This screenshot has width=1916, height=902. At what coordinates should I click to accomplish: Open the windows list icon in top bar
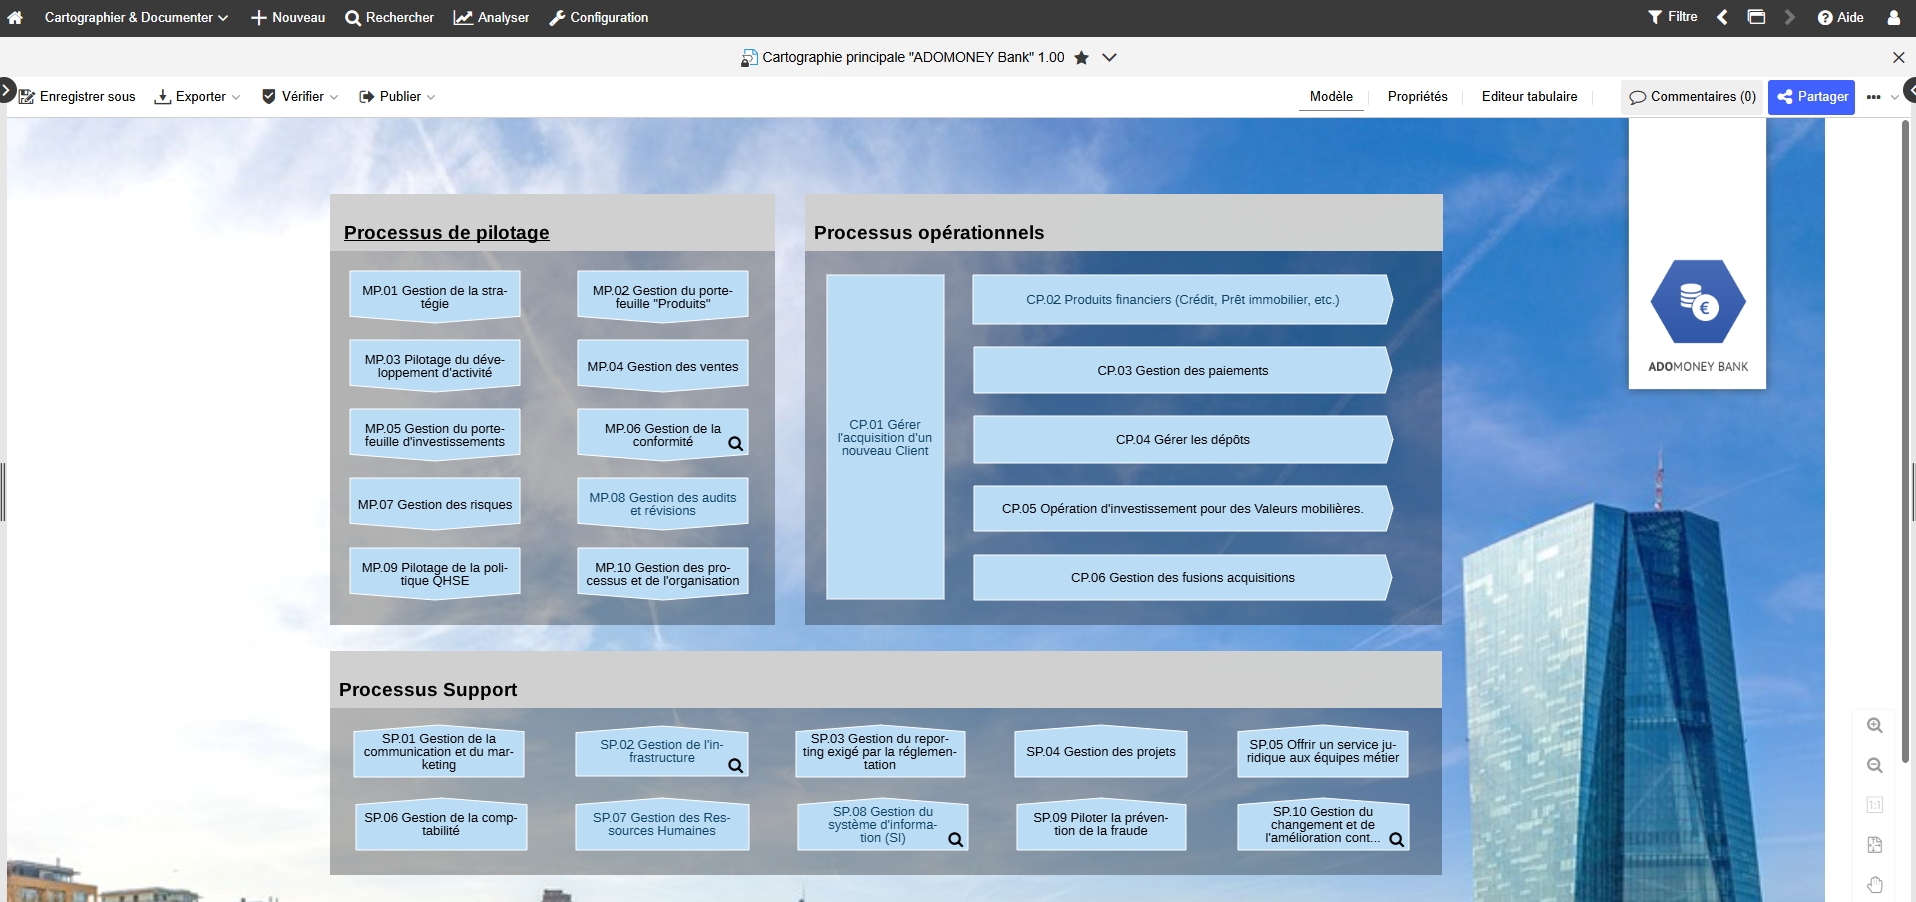[x=1756, y=17]
